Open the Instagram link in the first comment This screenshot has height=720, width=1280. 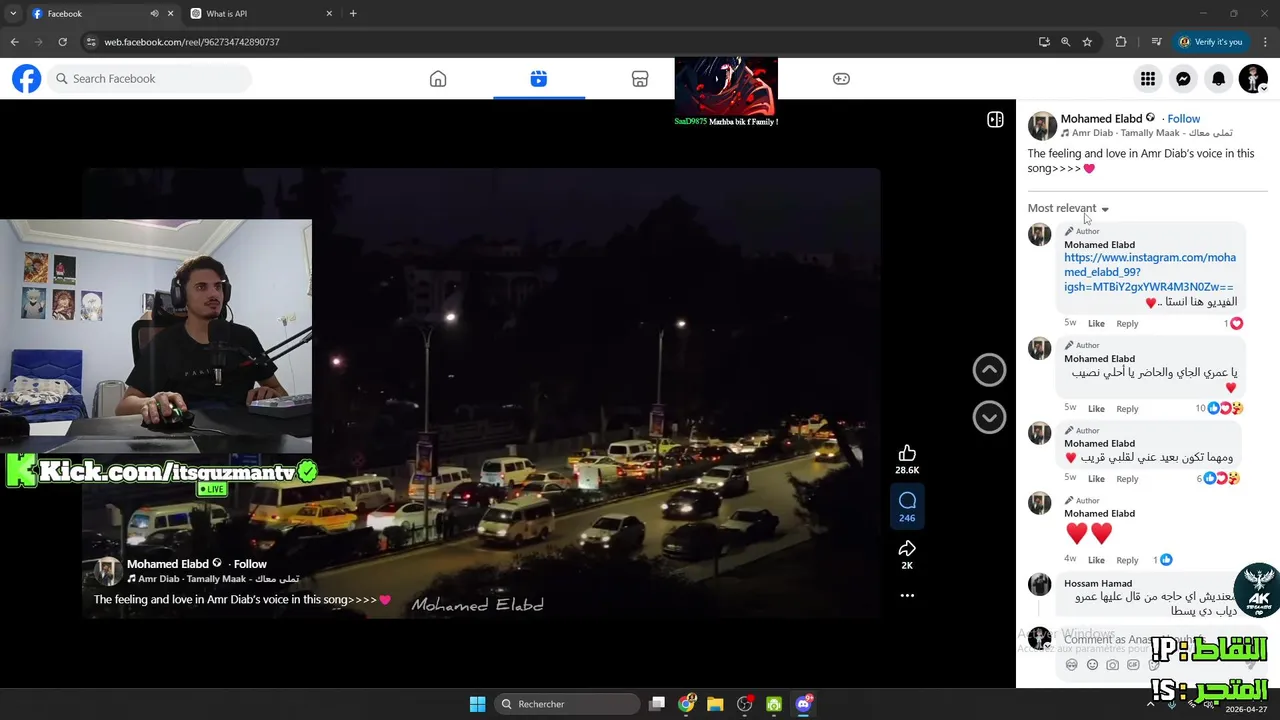(x=1150, y=272)
